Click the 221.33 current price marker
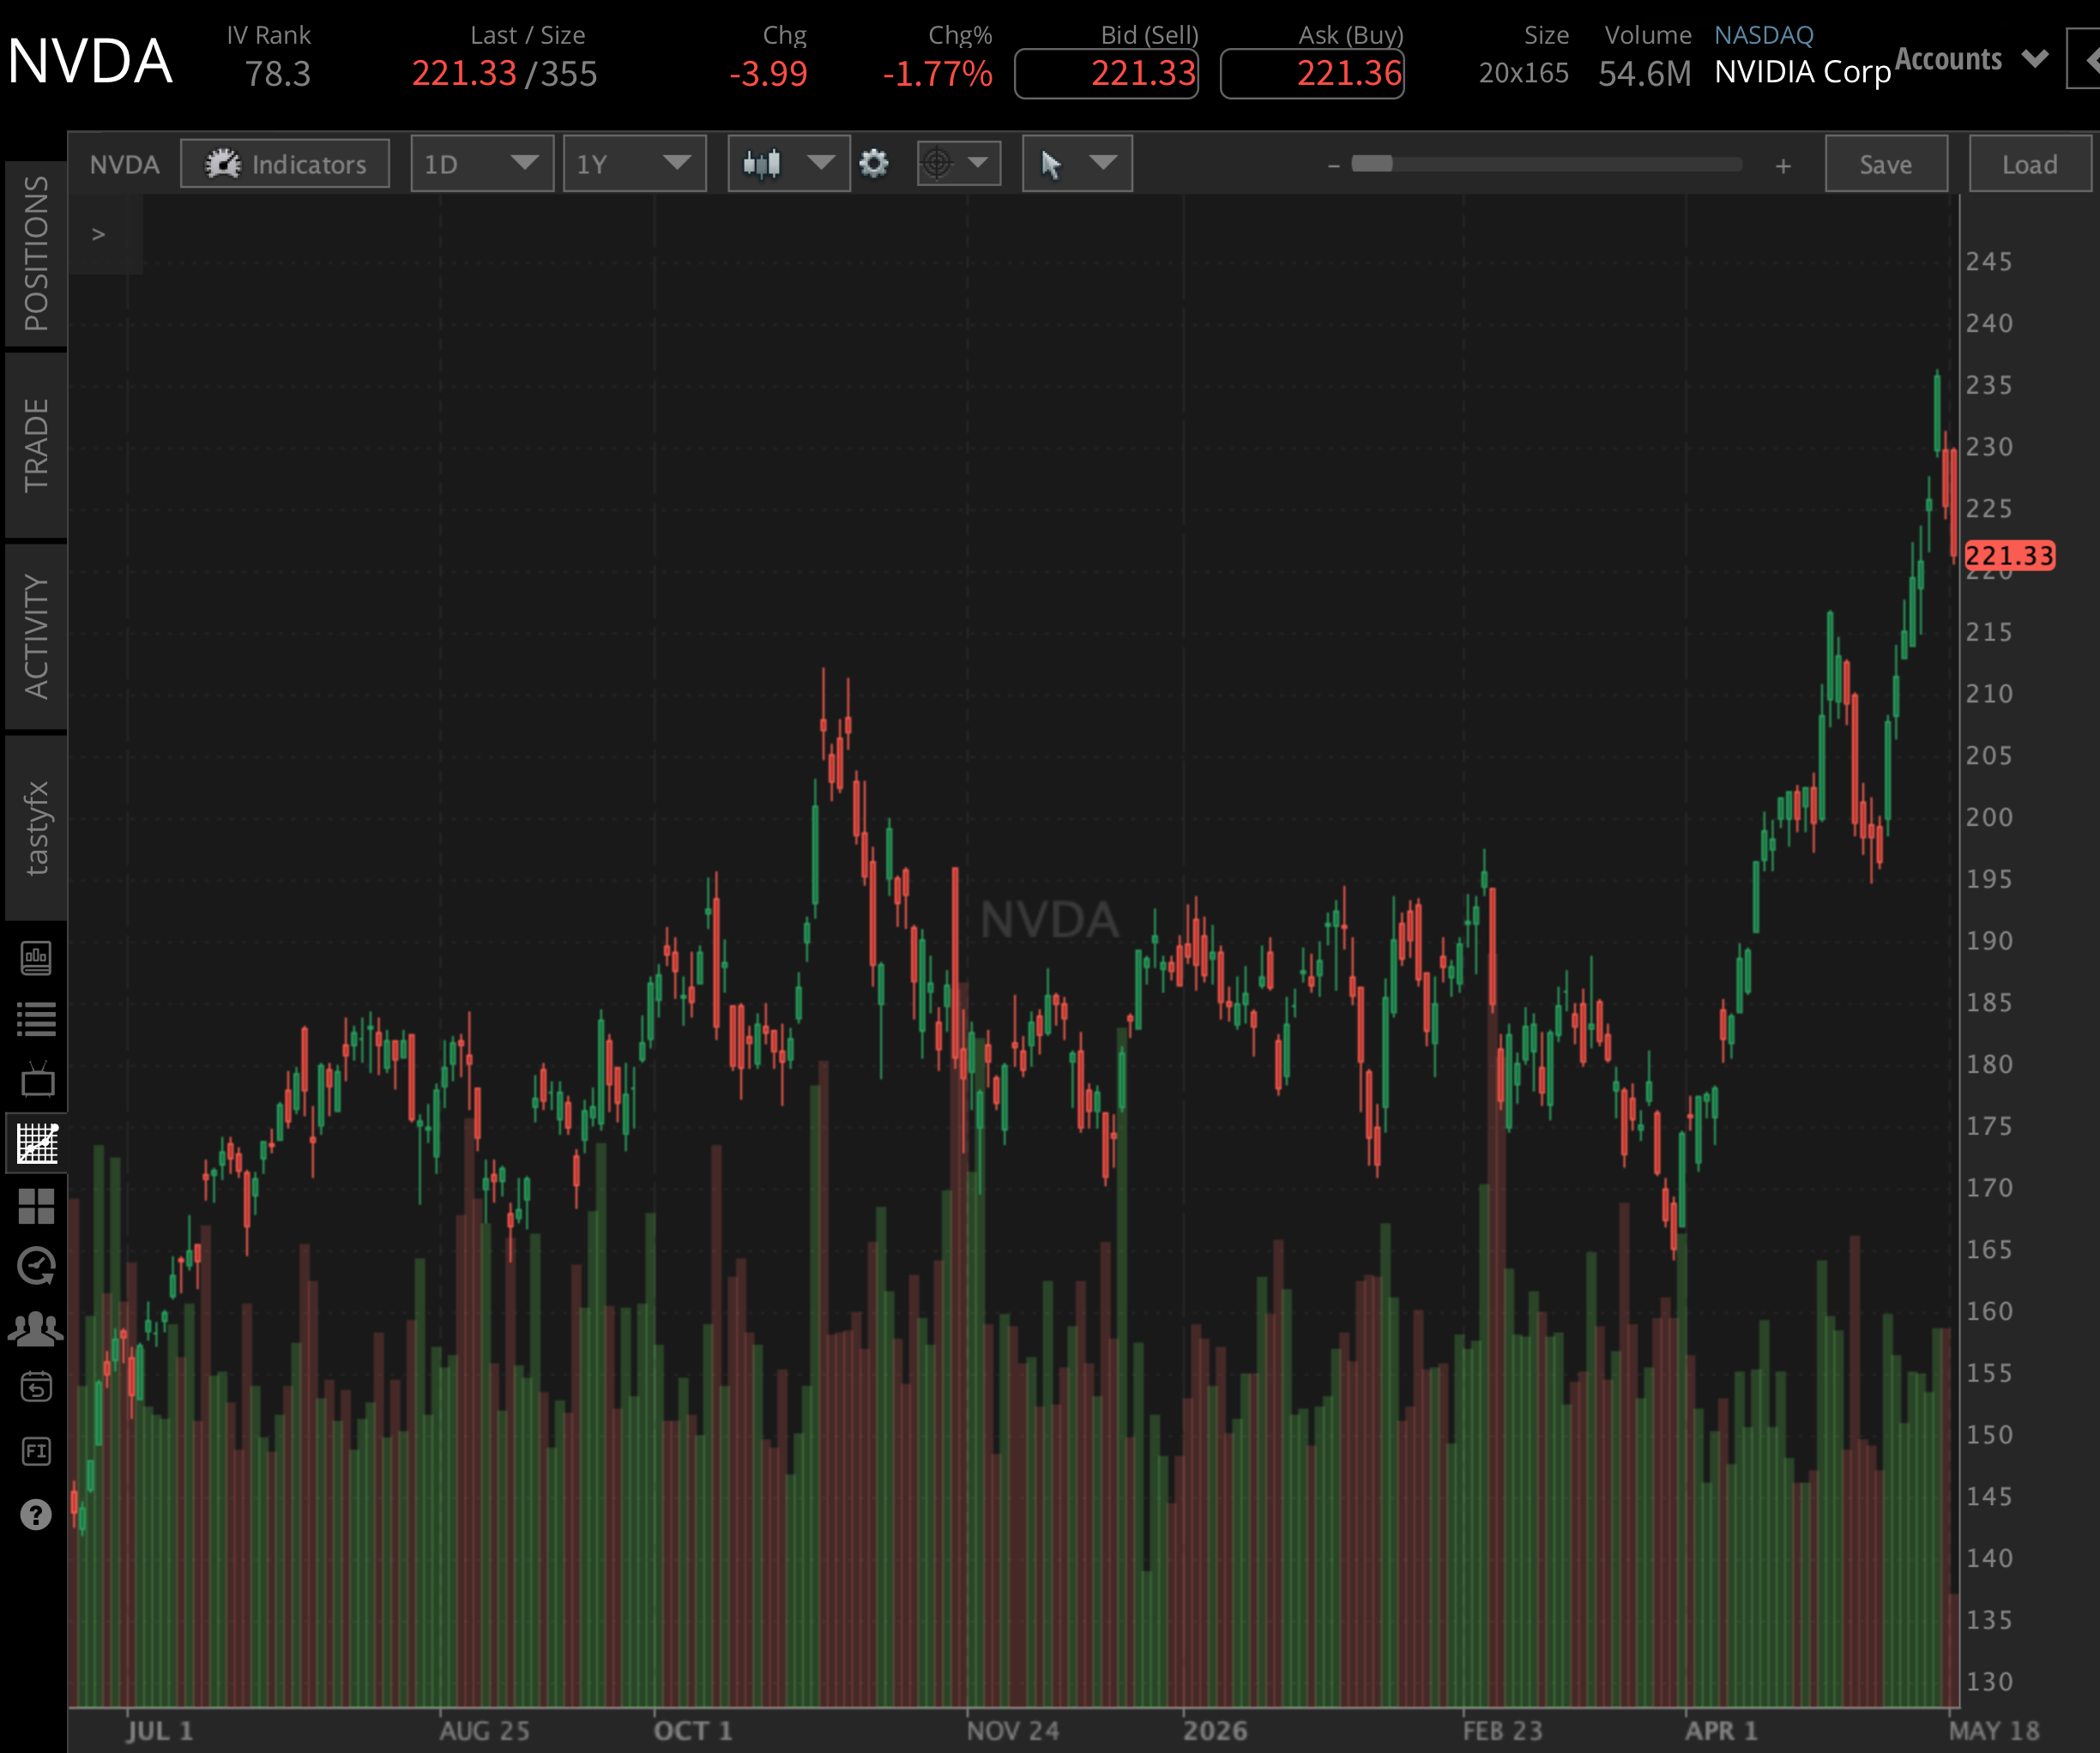The height and width of the screenshot is (1753, 2100). pyautogui.click(x=2009, y=555)
